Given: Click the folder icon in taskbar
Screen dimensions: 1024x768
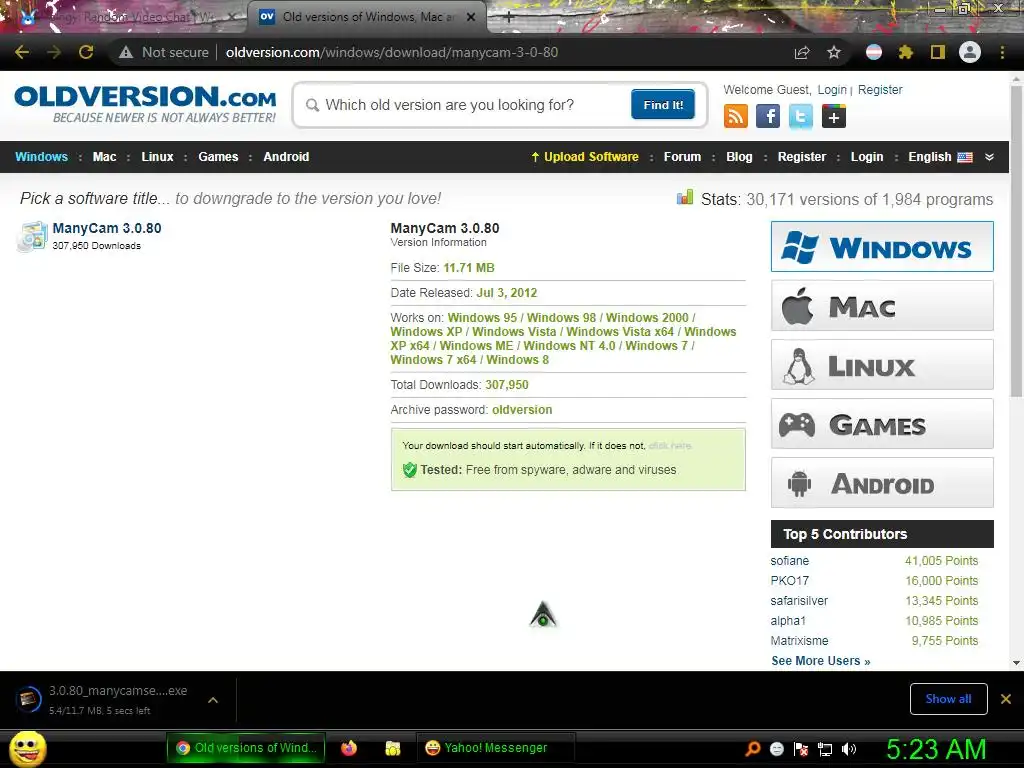Looking at the screenshot, I should 392,748.
